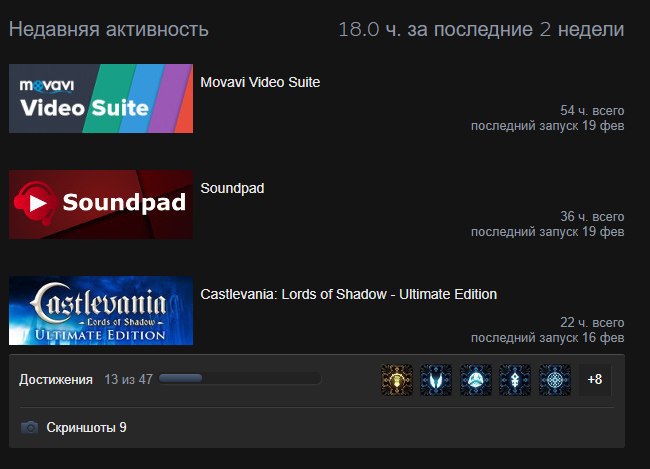
Task: Open the Скриншоты 9 link
Action: coord(86,427)
